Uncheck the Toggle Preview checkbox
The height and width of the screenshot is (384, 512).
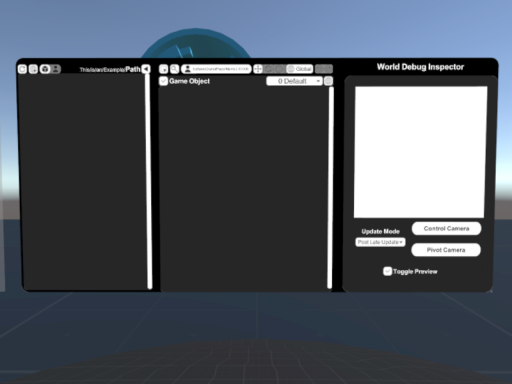tap(387, 271)
